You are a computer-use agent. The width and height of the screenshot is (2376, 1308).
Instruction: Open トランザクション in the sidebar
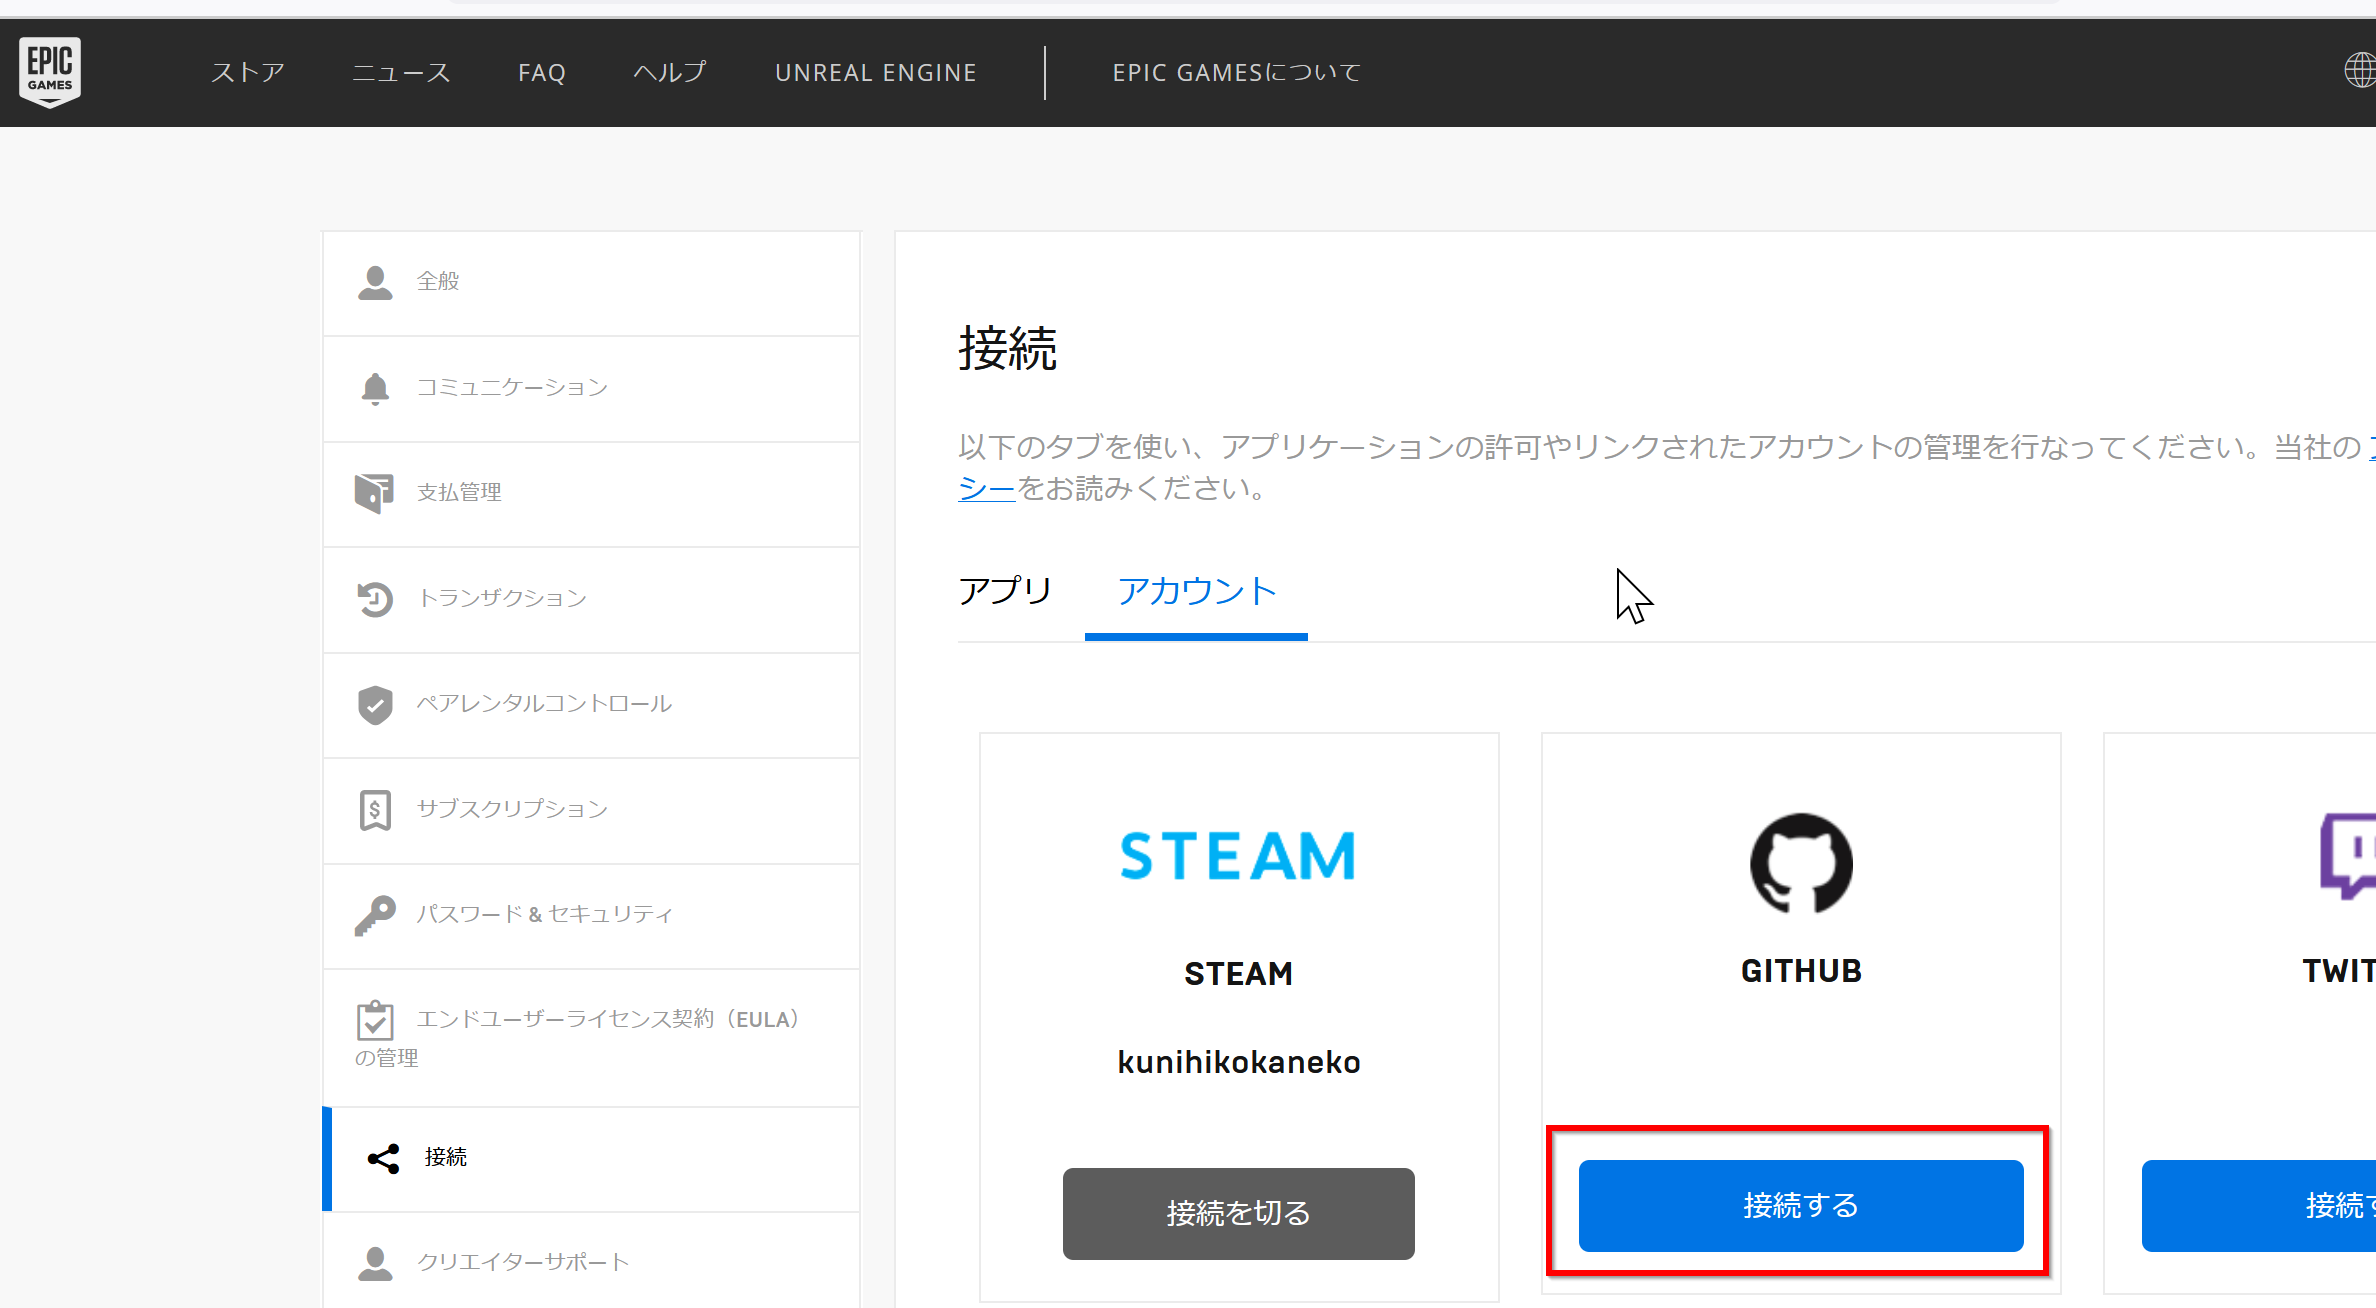(591, 600)
